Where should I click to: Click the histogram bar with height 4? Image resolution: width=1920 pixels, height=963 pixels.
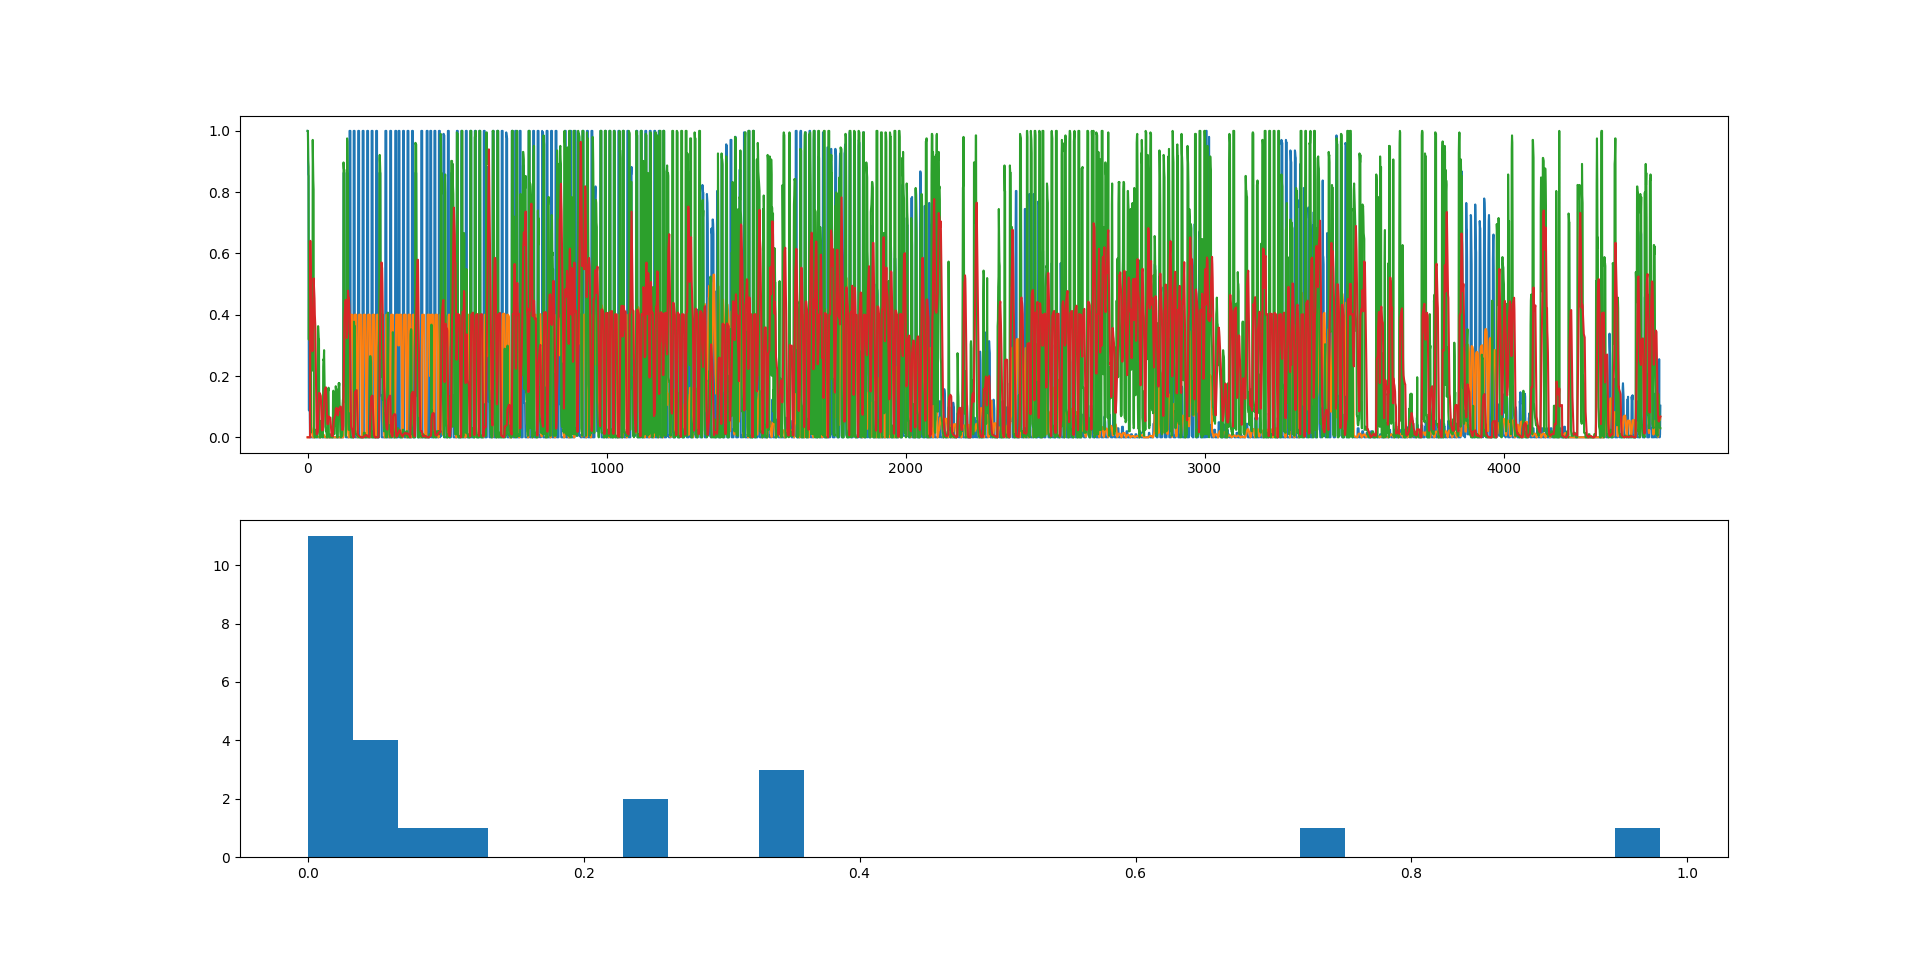point(375,798)
